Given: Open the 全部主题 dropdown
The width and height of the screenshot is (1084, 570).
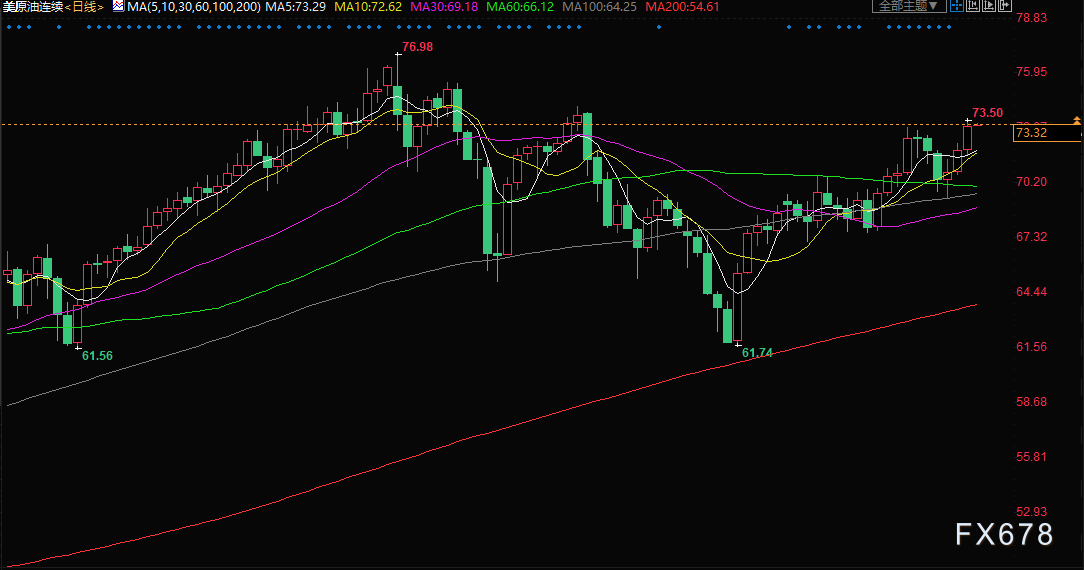Looking at the screenshot, I should click(909, 6).
